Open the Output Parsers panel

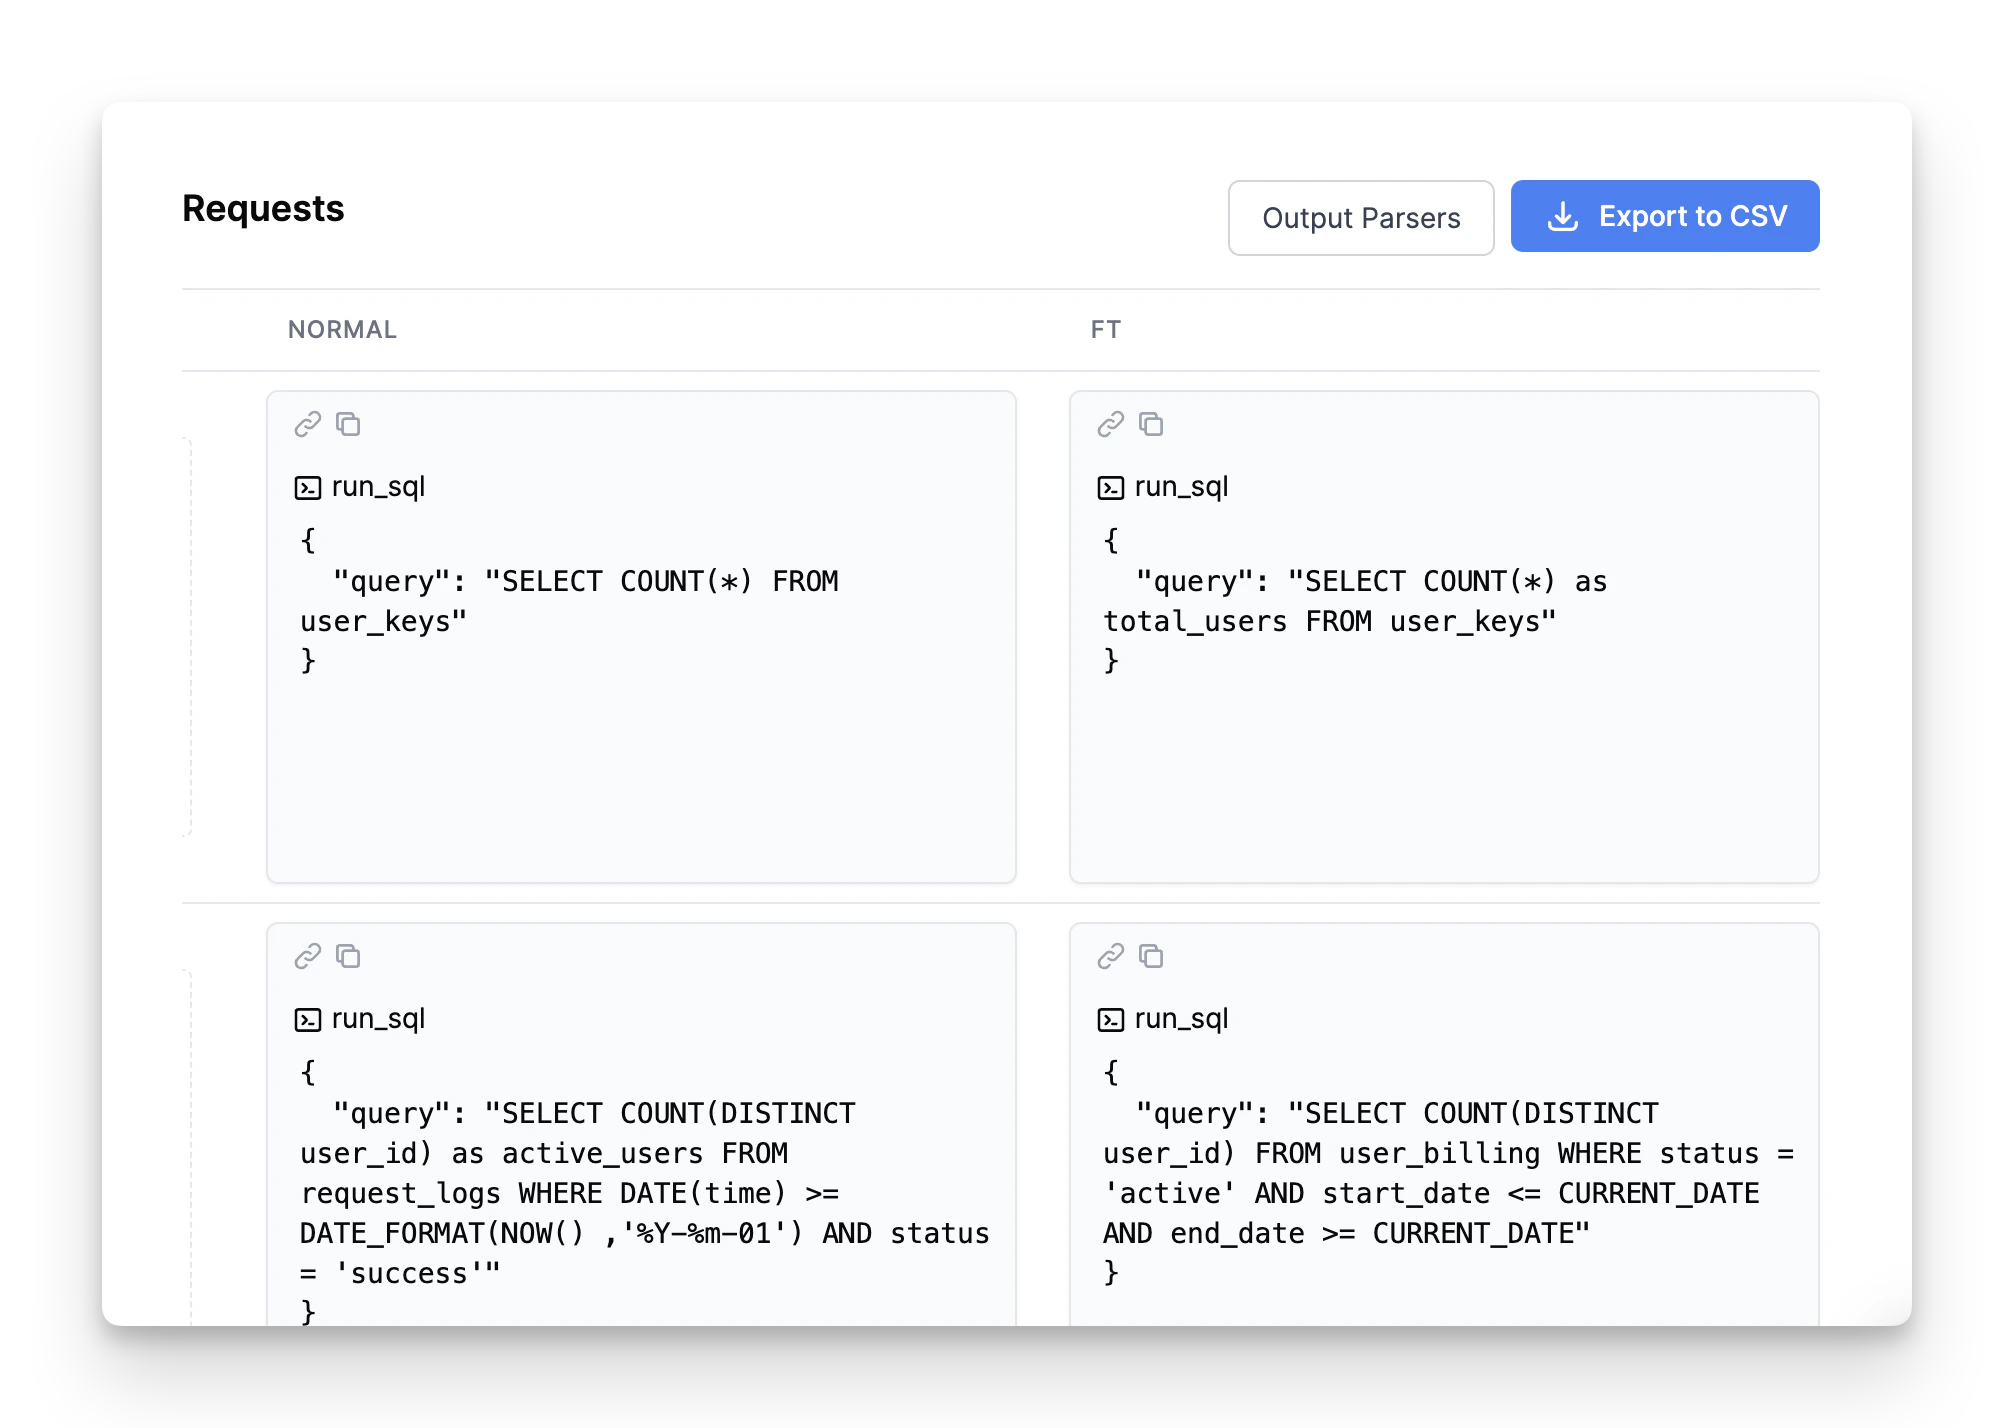click(1360, 217)
